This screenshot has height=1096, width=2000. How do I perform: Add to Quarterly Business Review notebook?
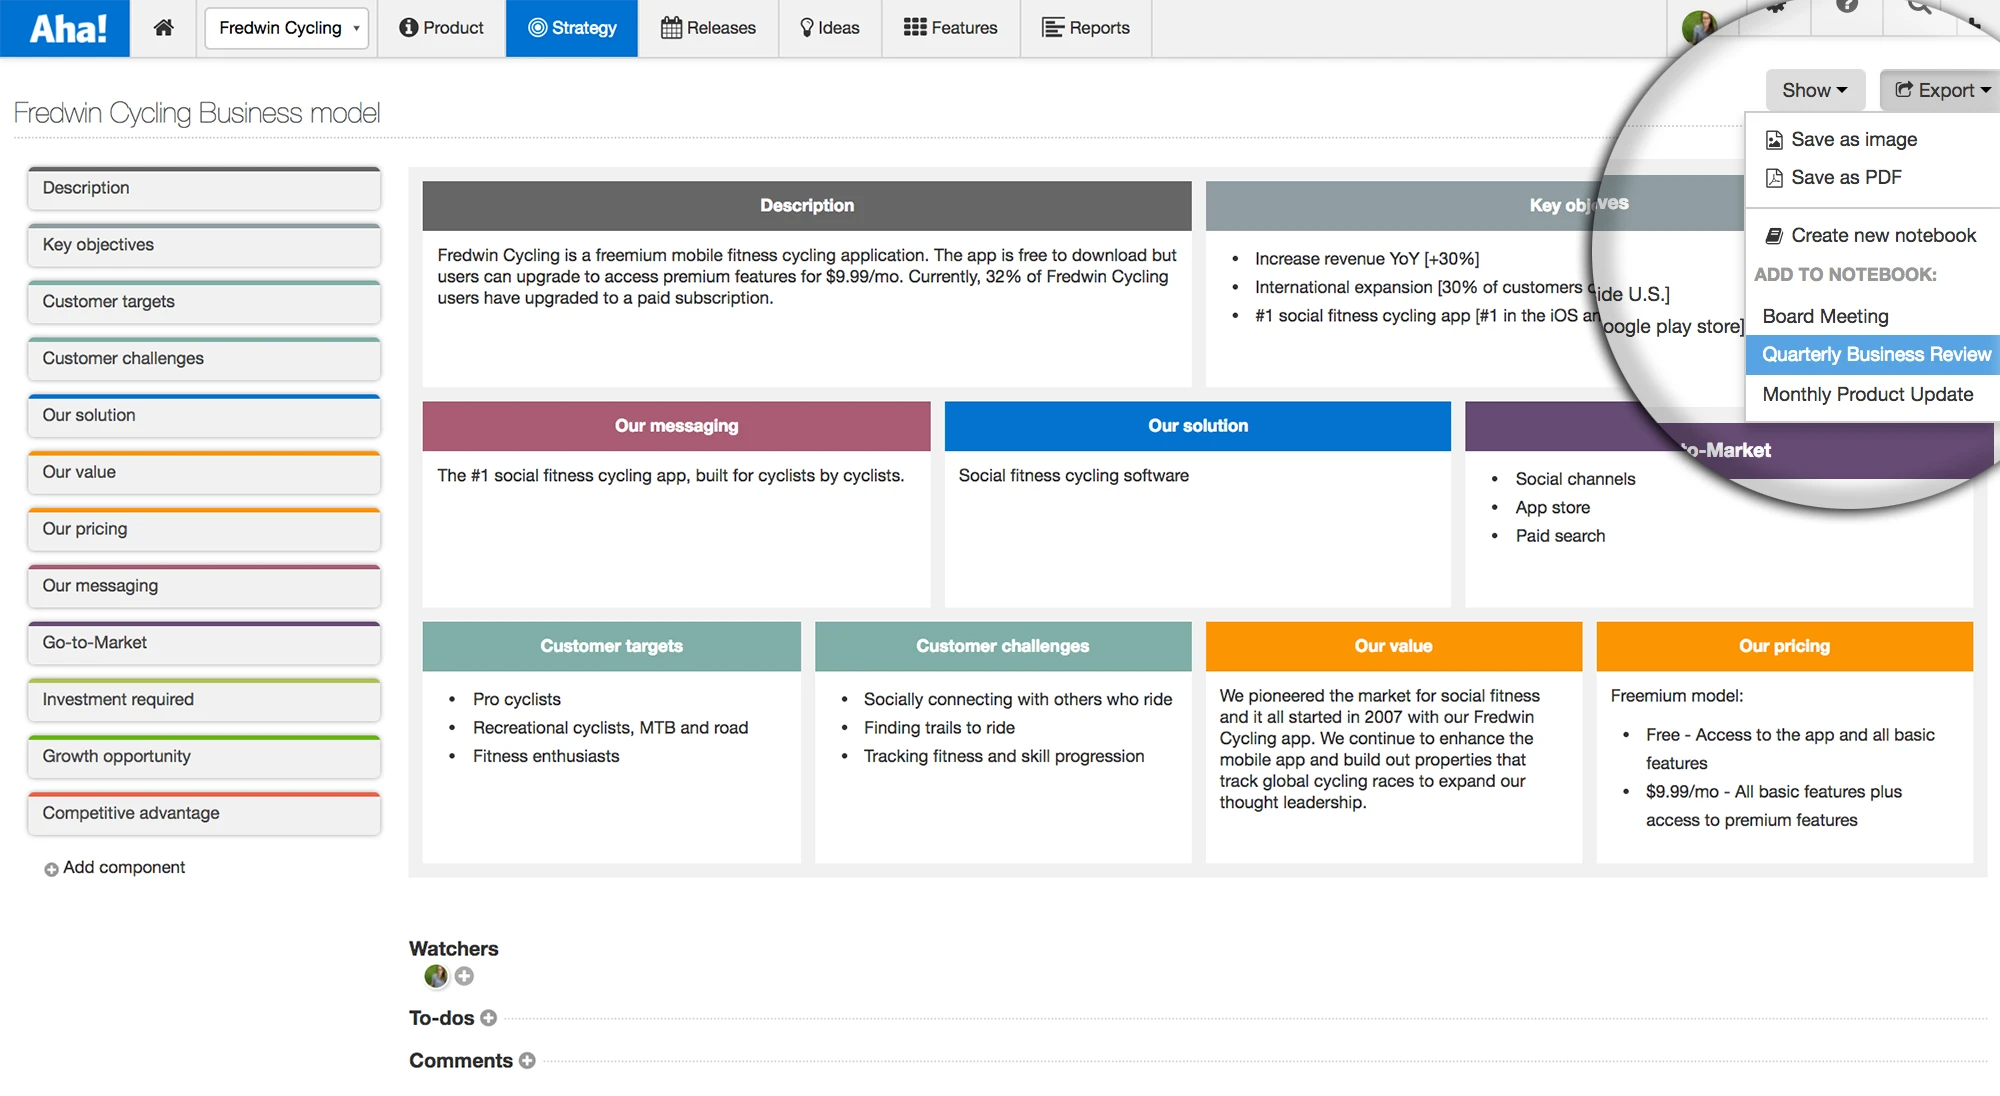pyautogui.click(x=1875, y=354)
